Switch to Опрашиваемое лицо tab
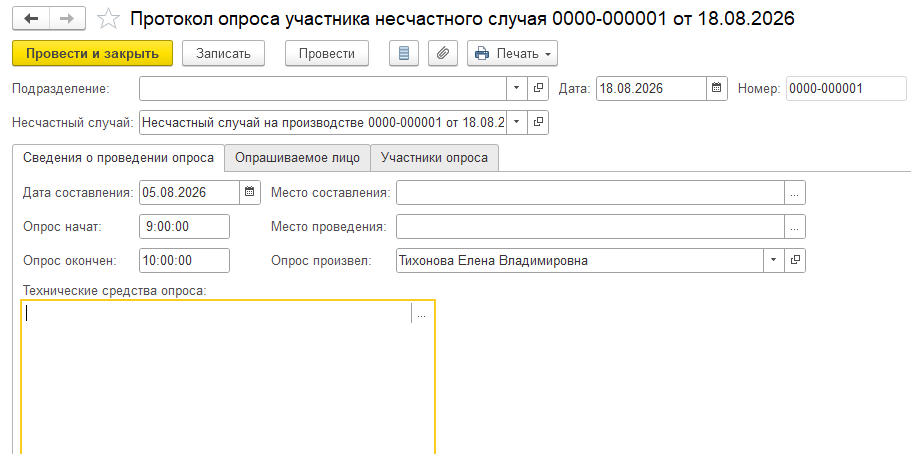911x454 pixels. (297, 158)
